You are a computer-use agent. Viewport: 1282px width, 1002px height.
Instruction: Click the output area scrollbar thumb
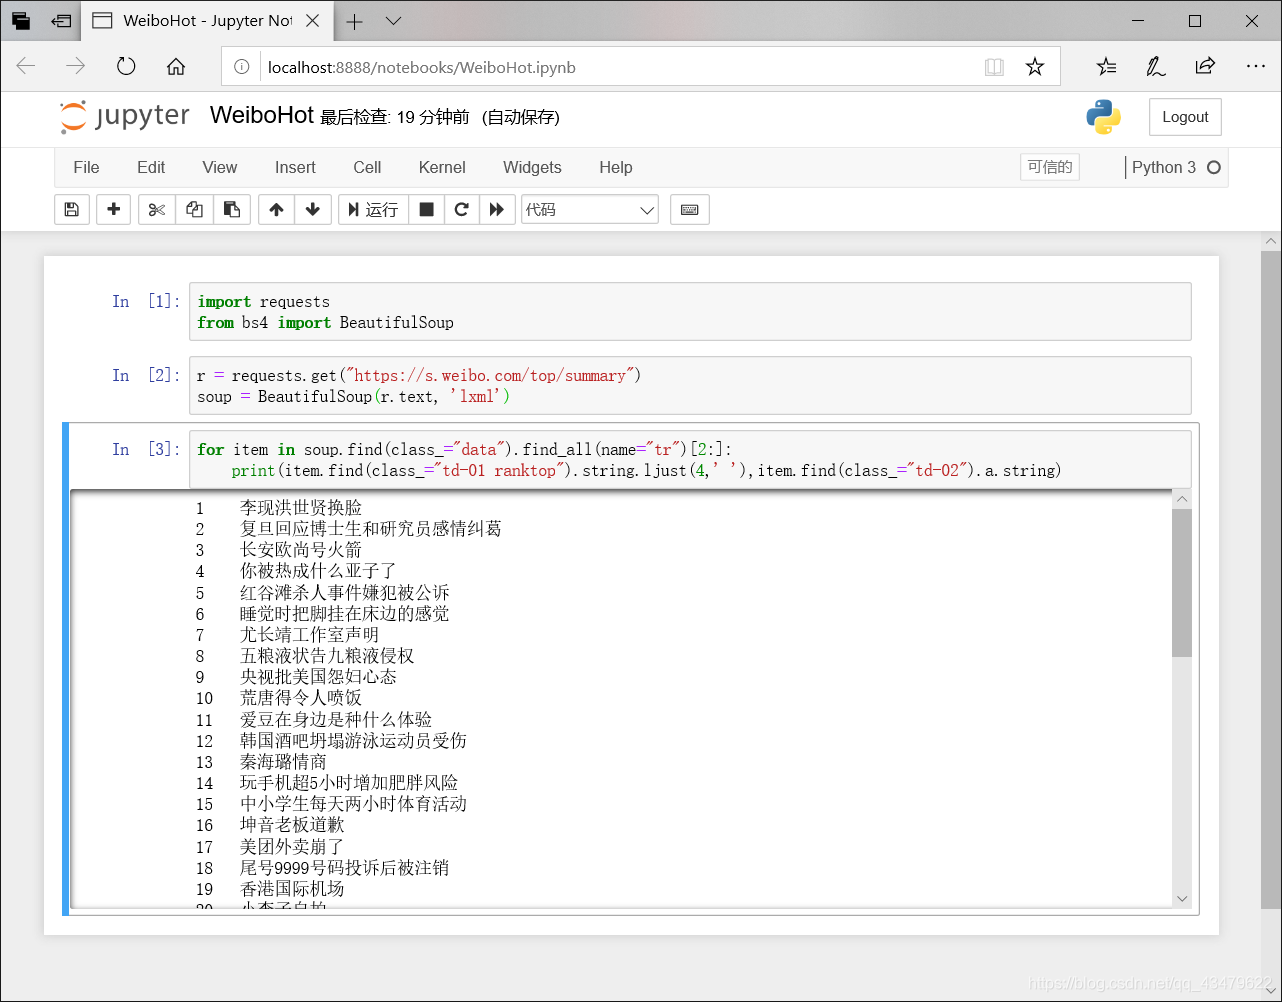pos(1182,583)
